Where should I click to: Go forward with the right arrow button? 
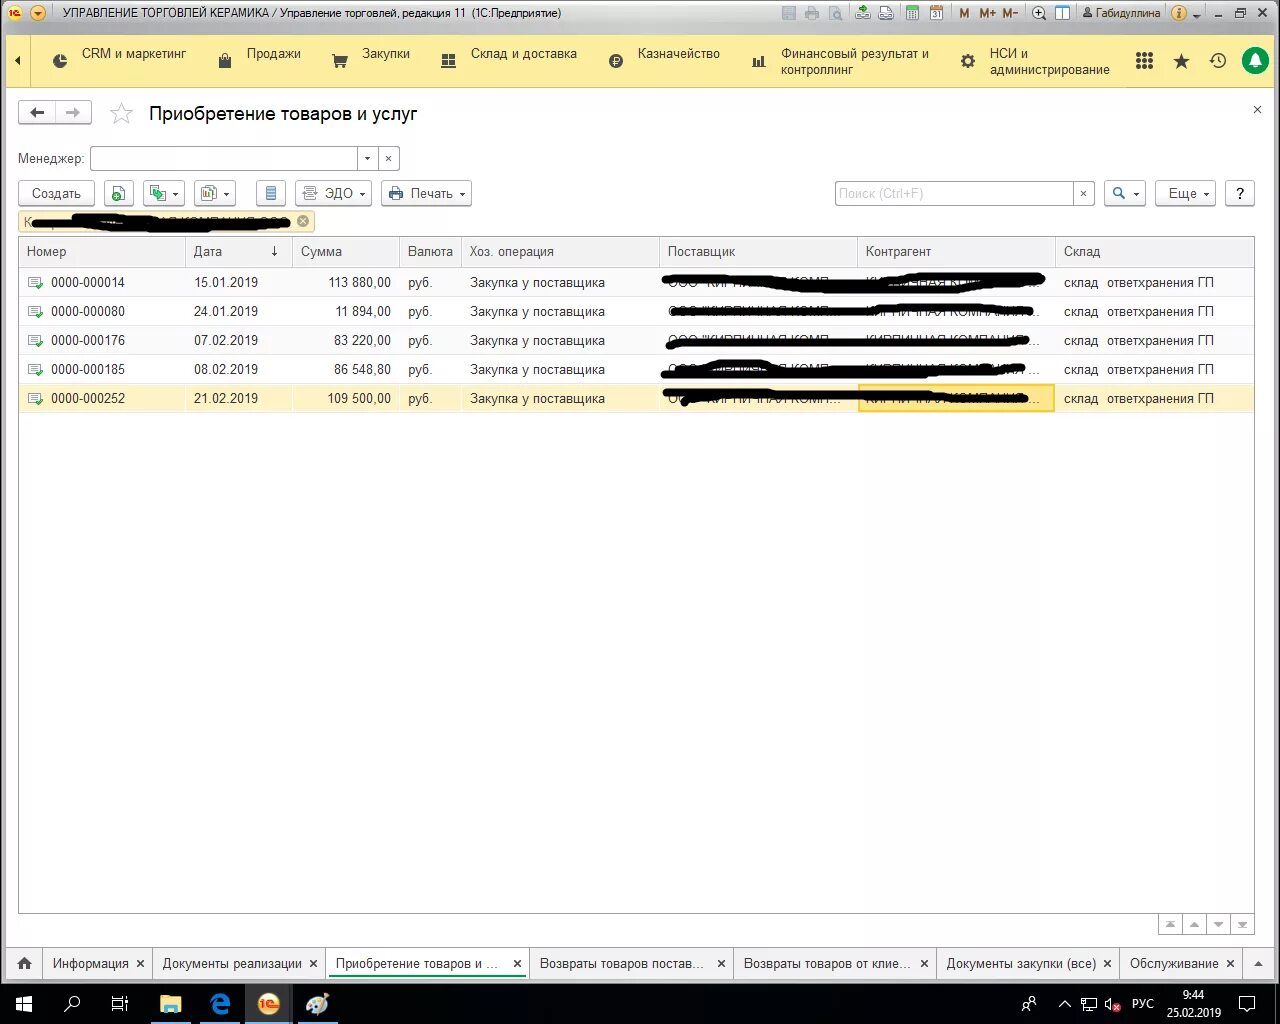(73, 113)
